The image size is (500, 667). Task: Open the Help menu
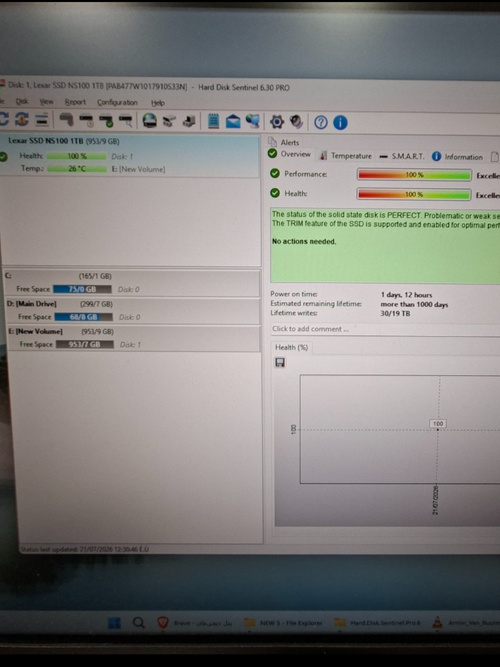[x=158, y=103]
